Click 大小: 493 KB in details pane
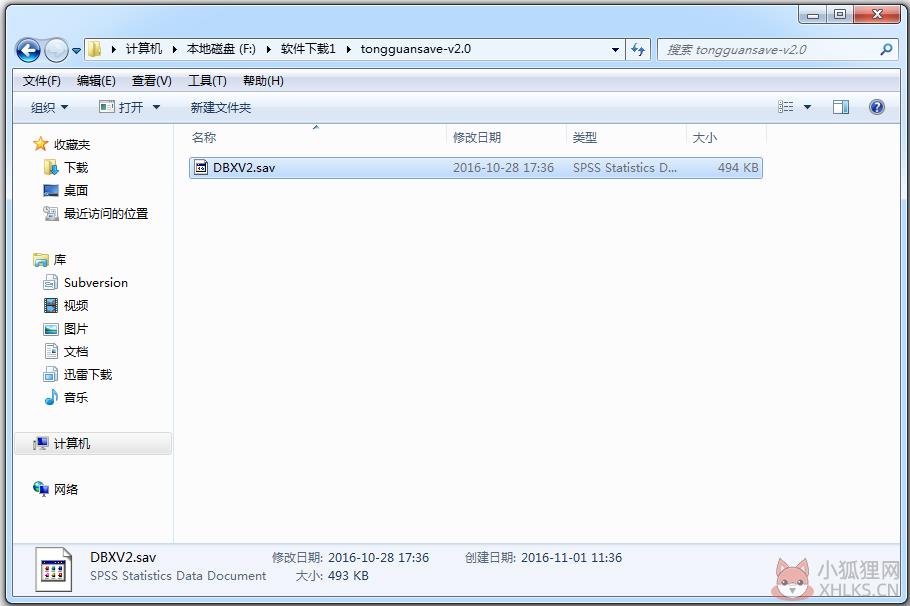This screenshot has width=910, height=606. coord(332,576)
